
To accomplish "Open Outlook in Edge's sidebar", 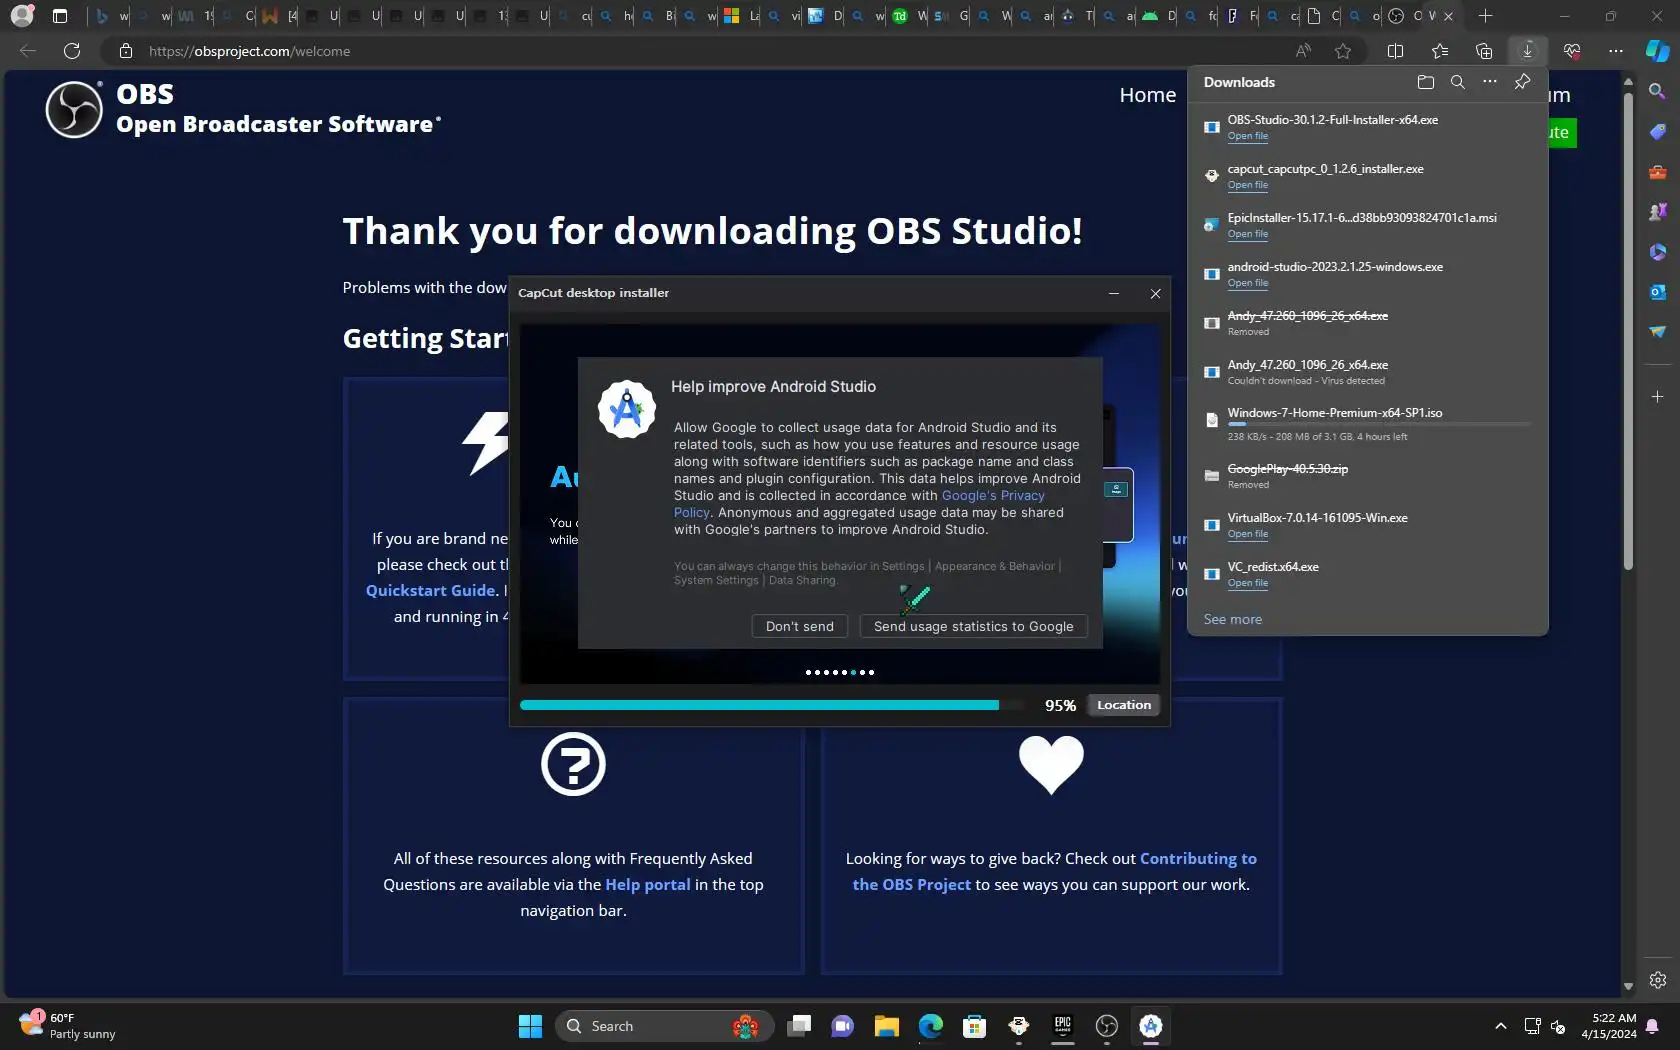I will (x=1658, y=292).
